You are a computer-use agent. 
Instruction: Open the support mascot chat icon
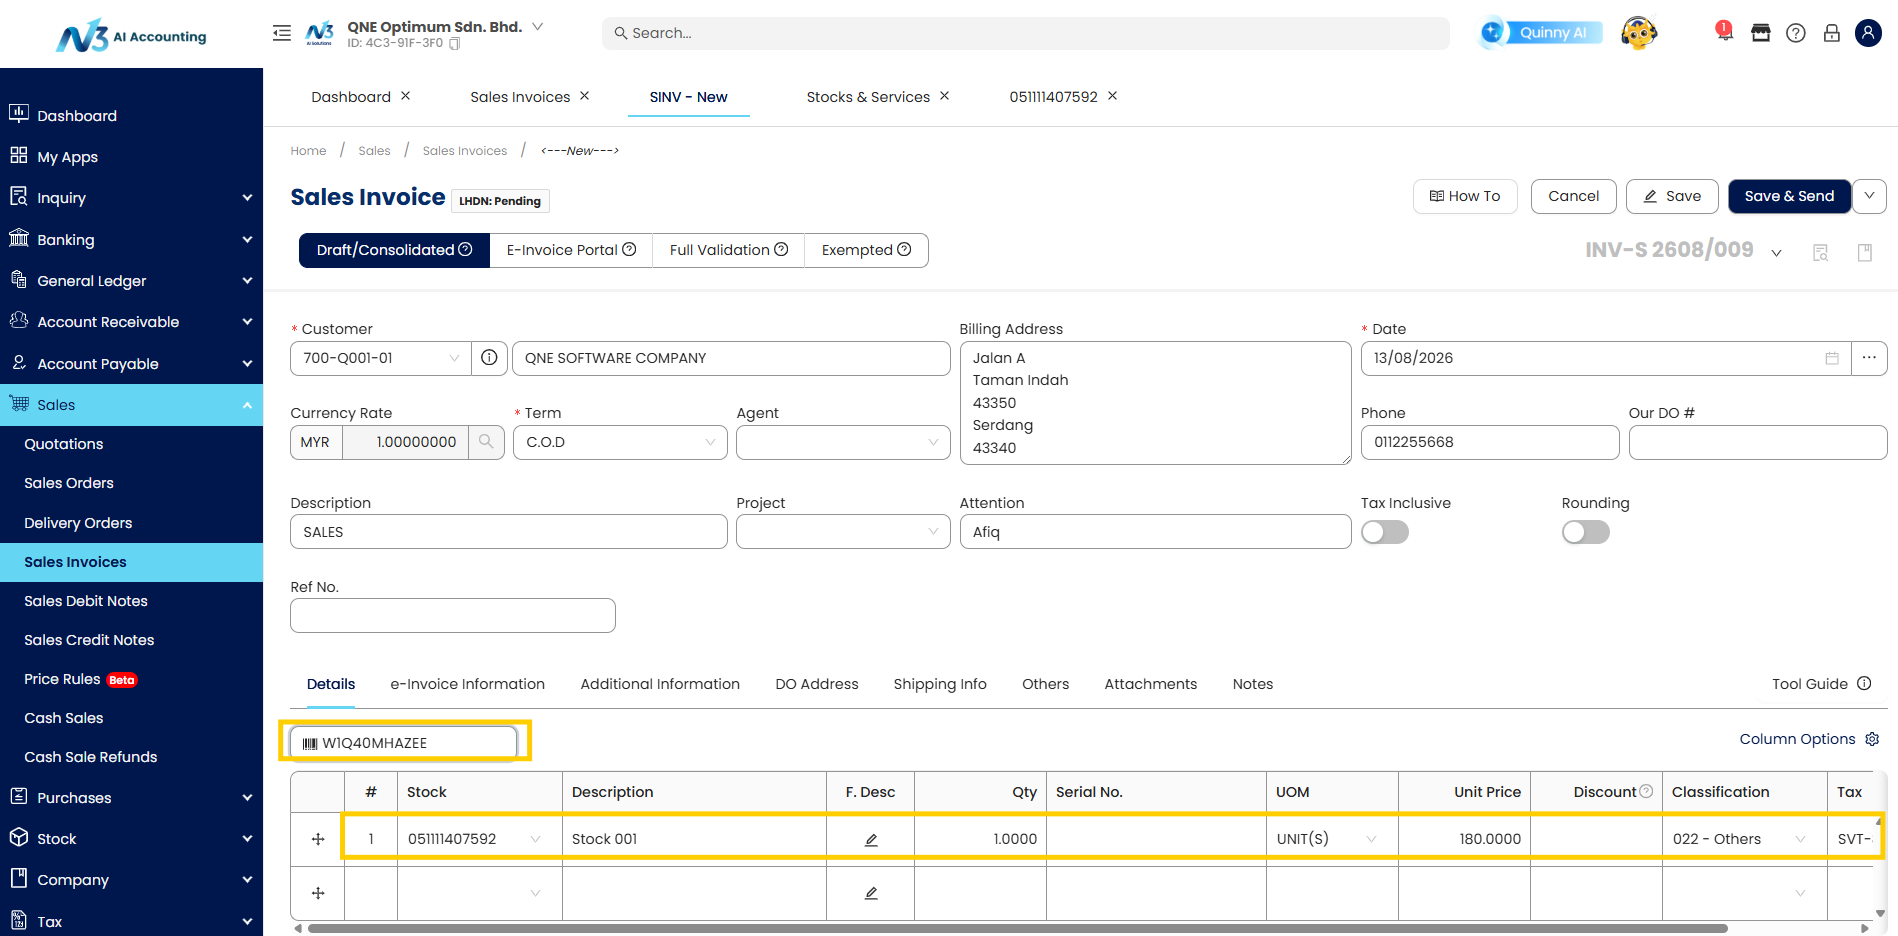click(1639, 33)
